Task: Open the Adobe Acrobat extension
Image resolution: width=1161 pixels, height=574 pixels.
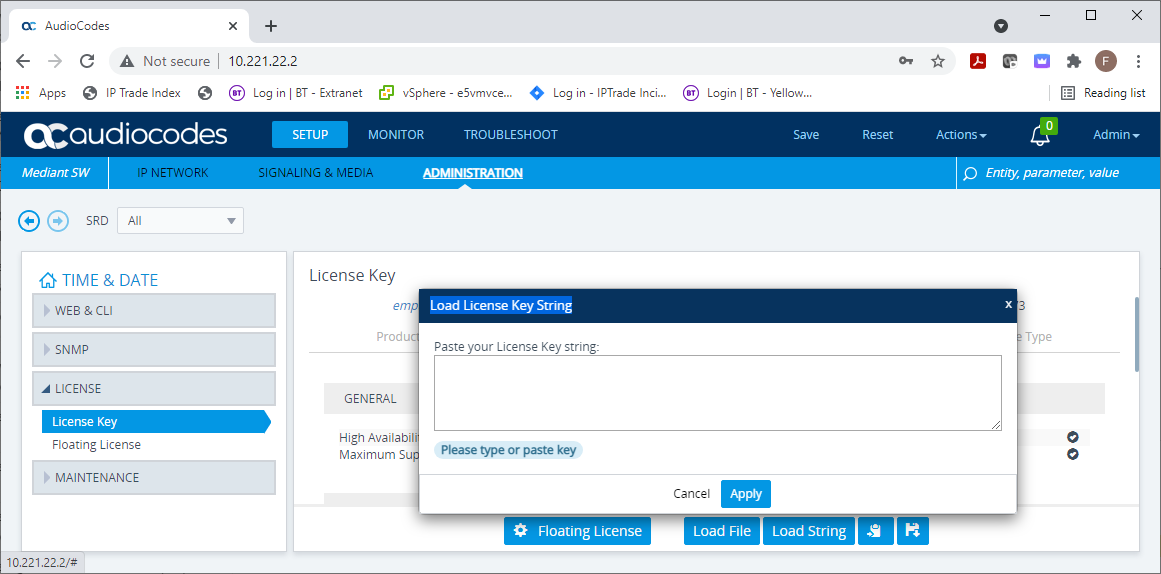Action: 978,61
